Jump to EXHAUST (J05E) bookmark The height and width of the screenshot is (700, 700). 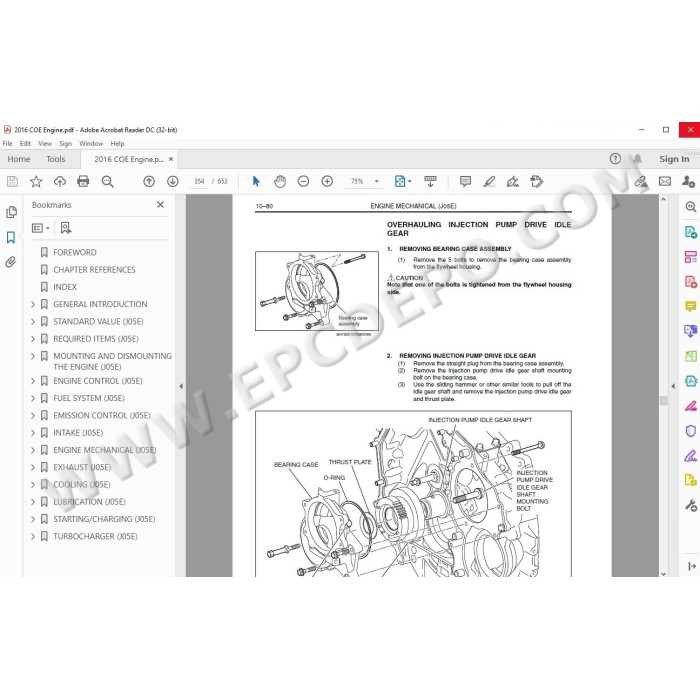click(x=82, y=467)
